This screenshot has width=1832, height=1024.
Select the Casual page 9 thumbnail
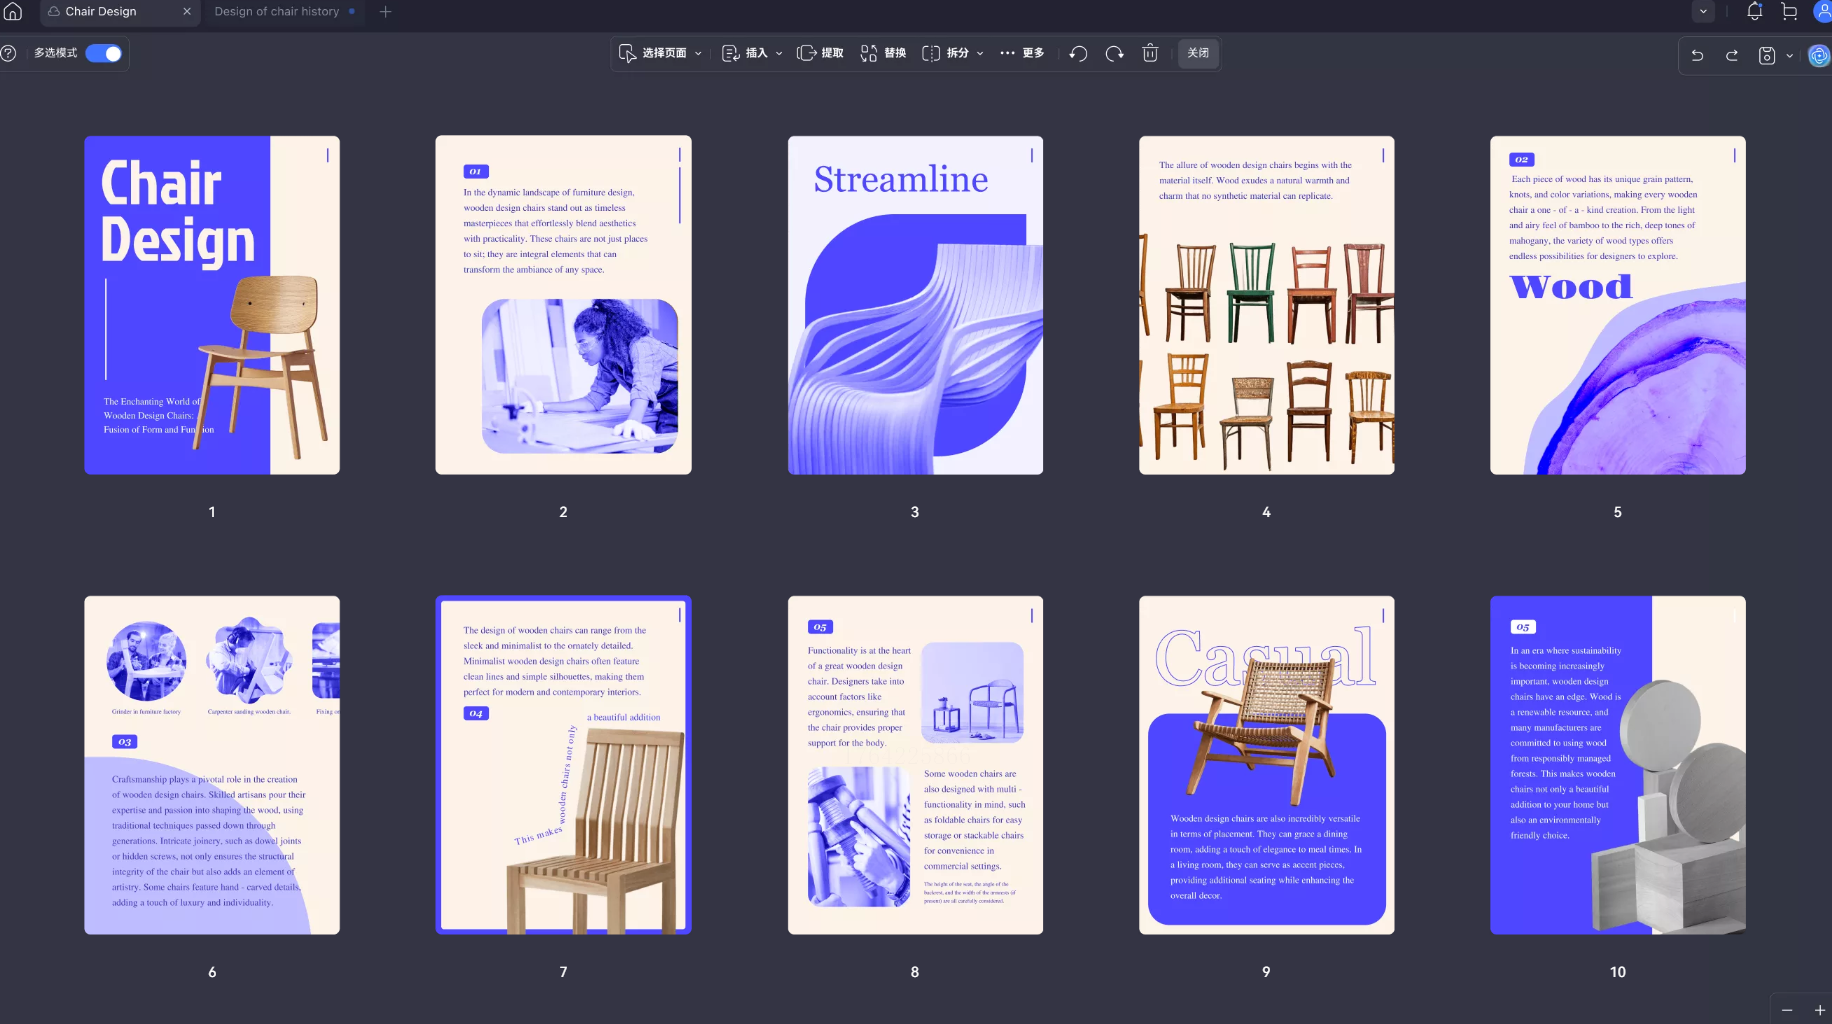(x=1266, y=765)
